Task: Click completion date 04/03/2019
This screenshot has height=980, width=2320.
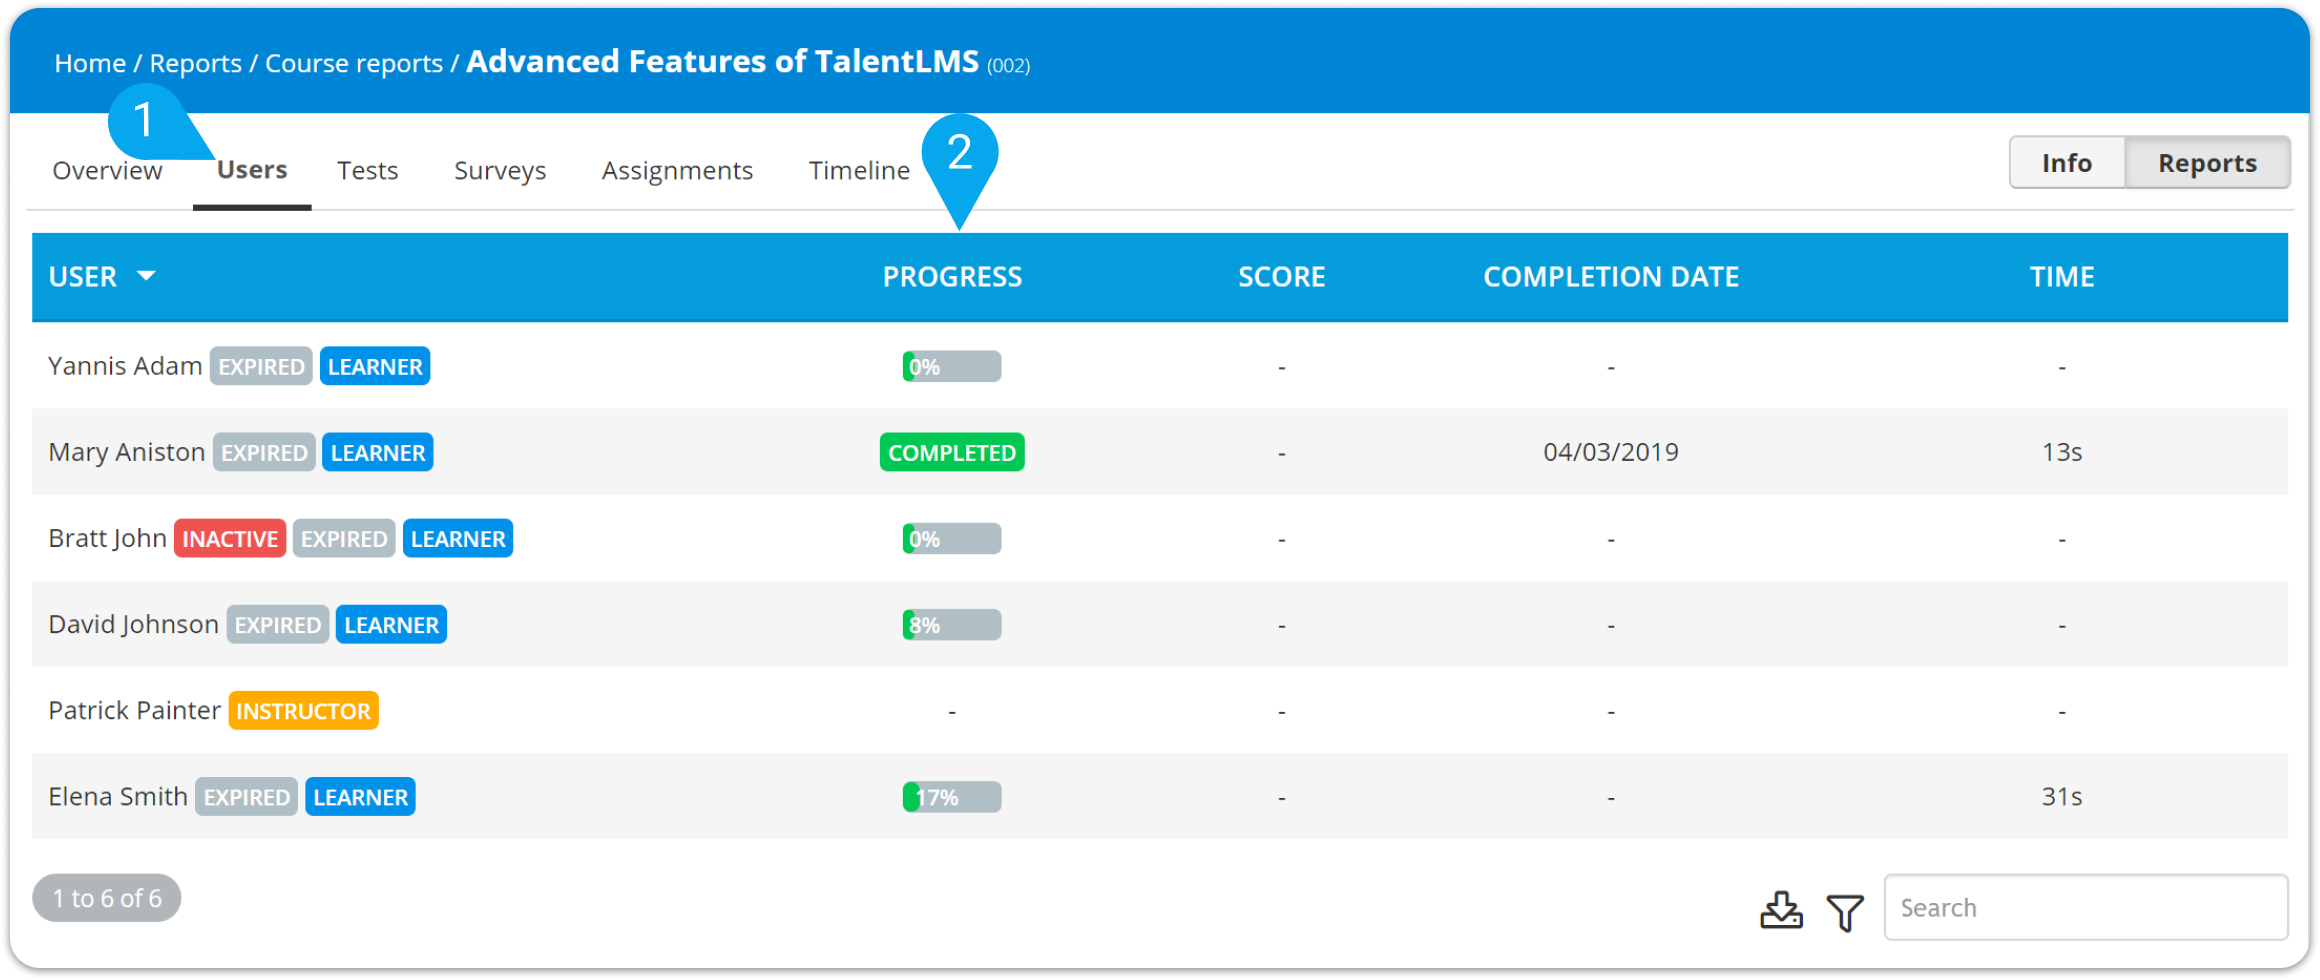Action: coord(1611,453)
